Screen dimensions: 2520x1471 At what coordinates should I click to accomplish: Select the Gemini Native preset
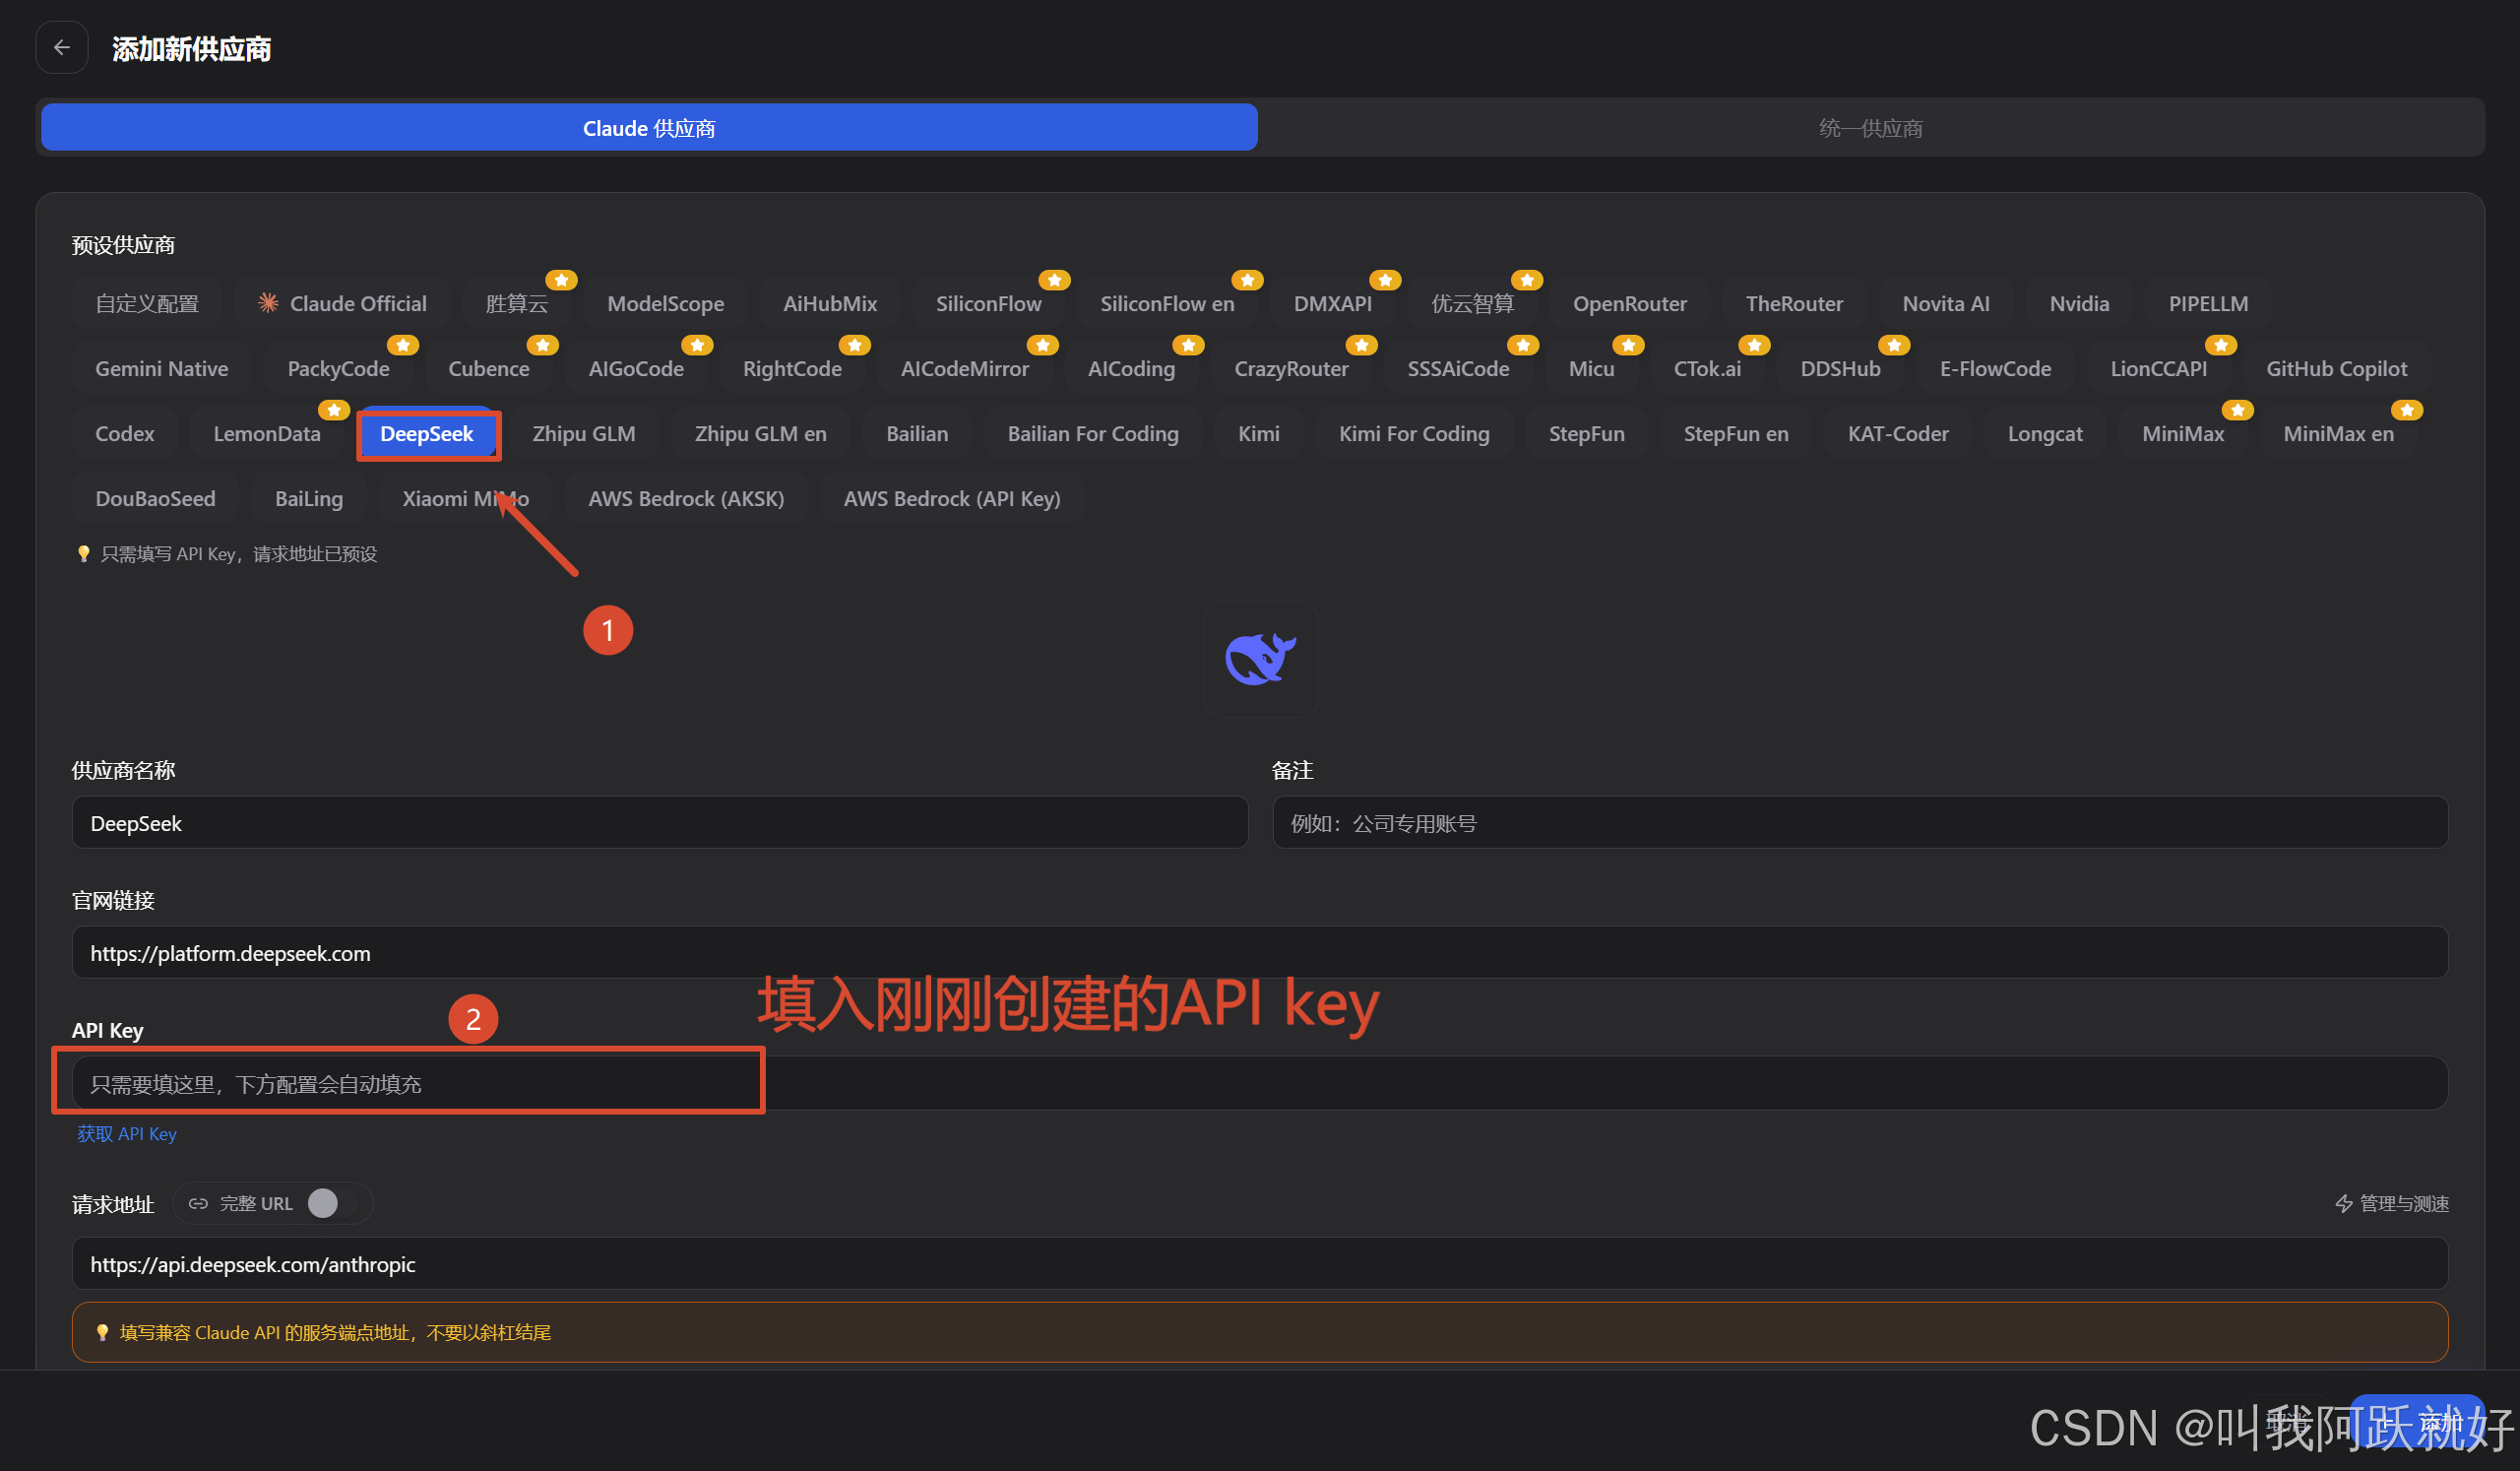point(162,368)
